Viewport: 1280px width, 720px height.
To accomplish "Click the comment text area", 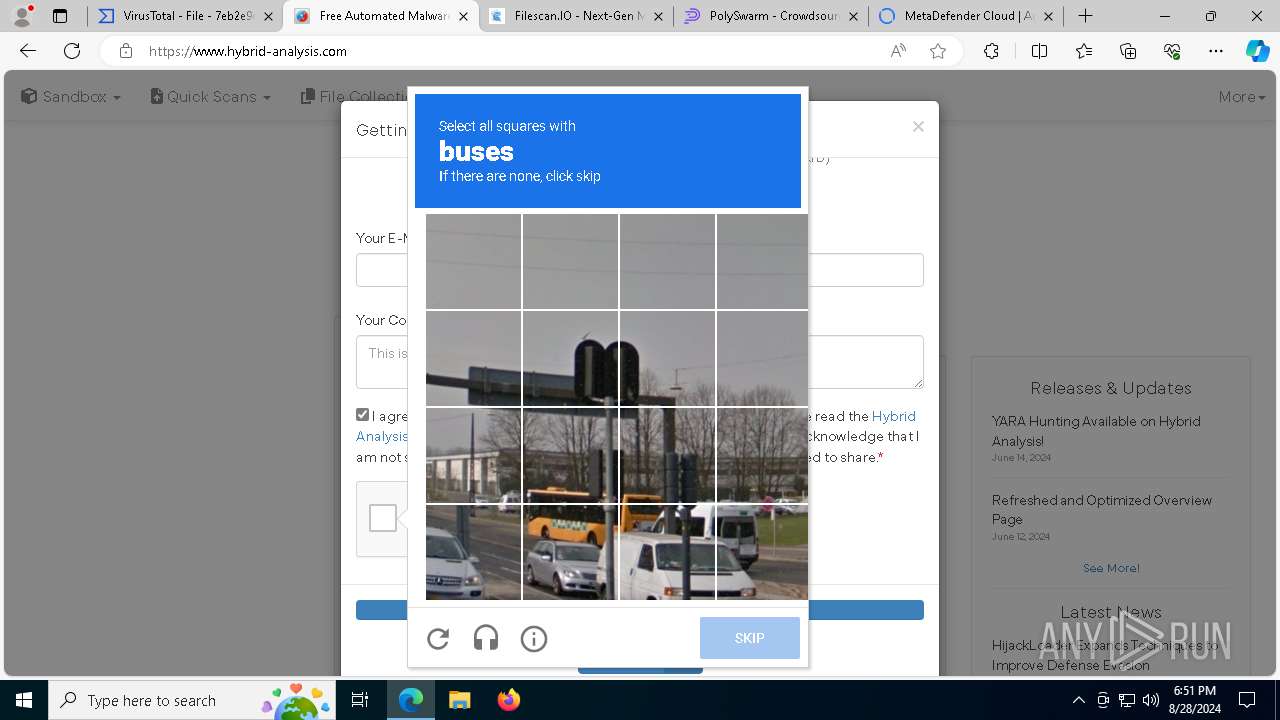I will click(639, 362).
